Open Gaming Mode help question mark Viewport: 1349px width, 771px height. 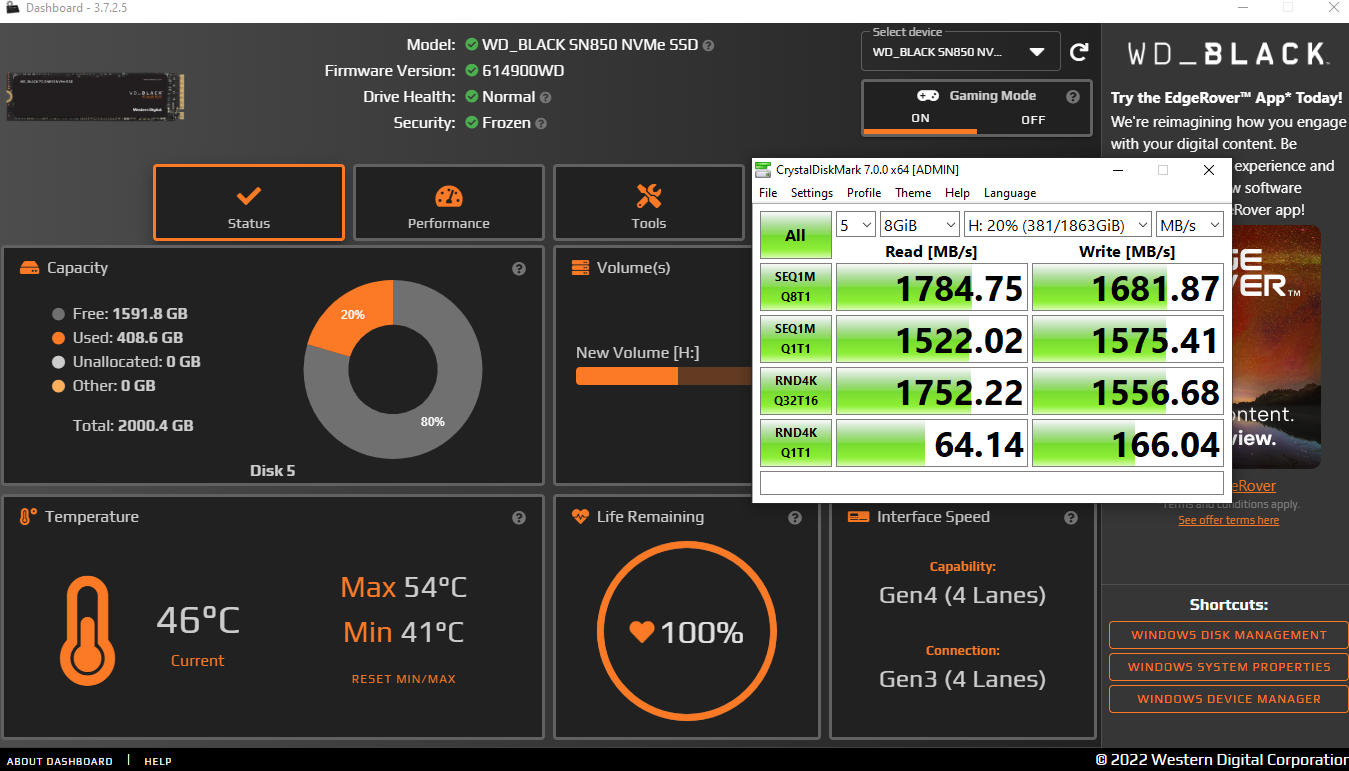tap(1073, 97)
